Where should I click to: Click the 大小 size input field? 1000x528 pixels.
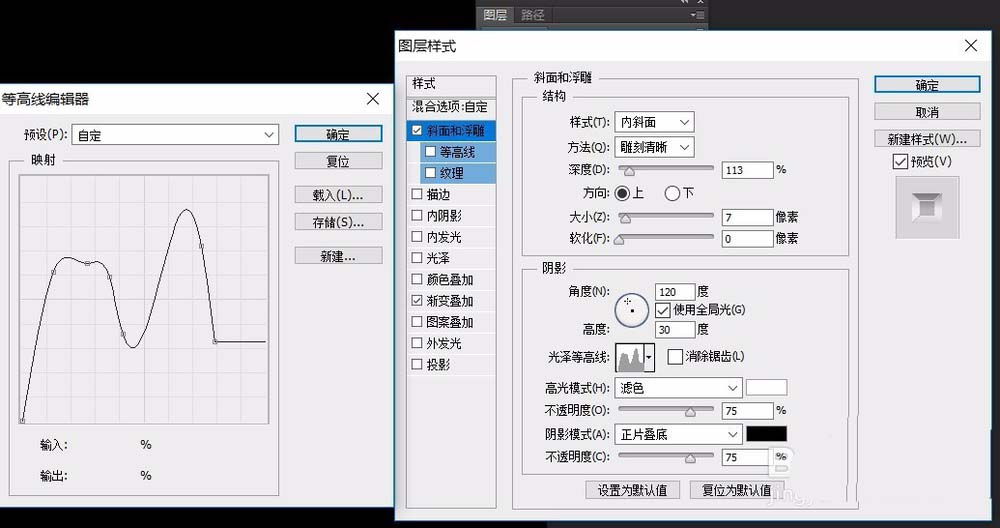click(x=746, y=217)
